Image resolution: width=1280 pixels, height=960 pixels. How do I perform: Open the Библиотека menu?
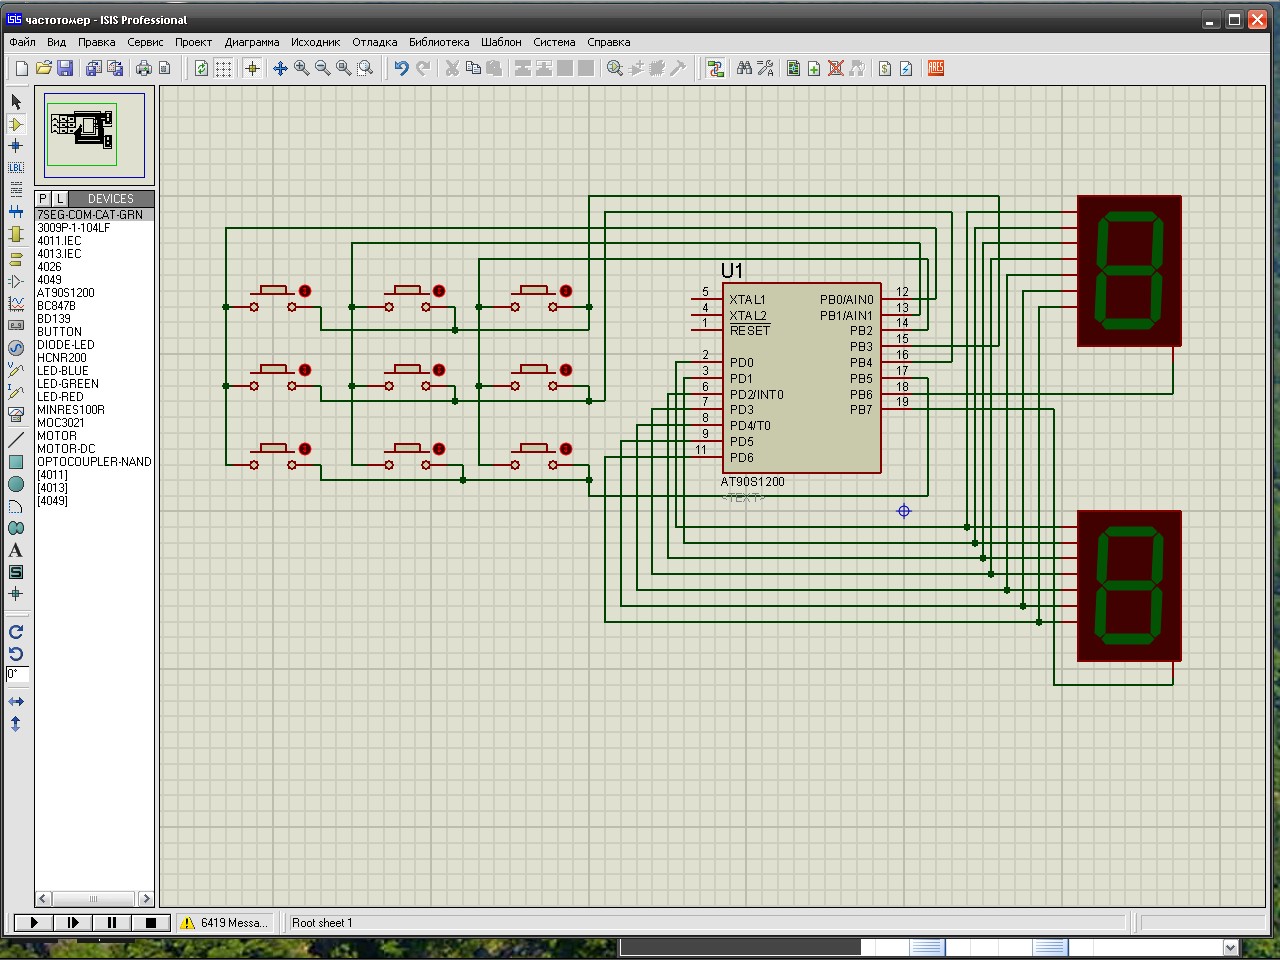pyautogui.click(x=439, y=42)
